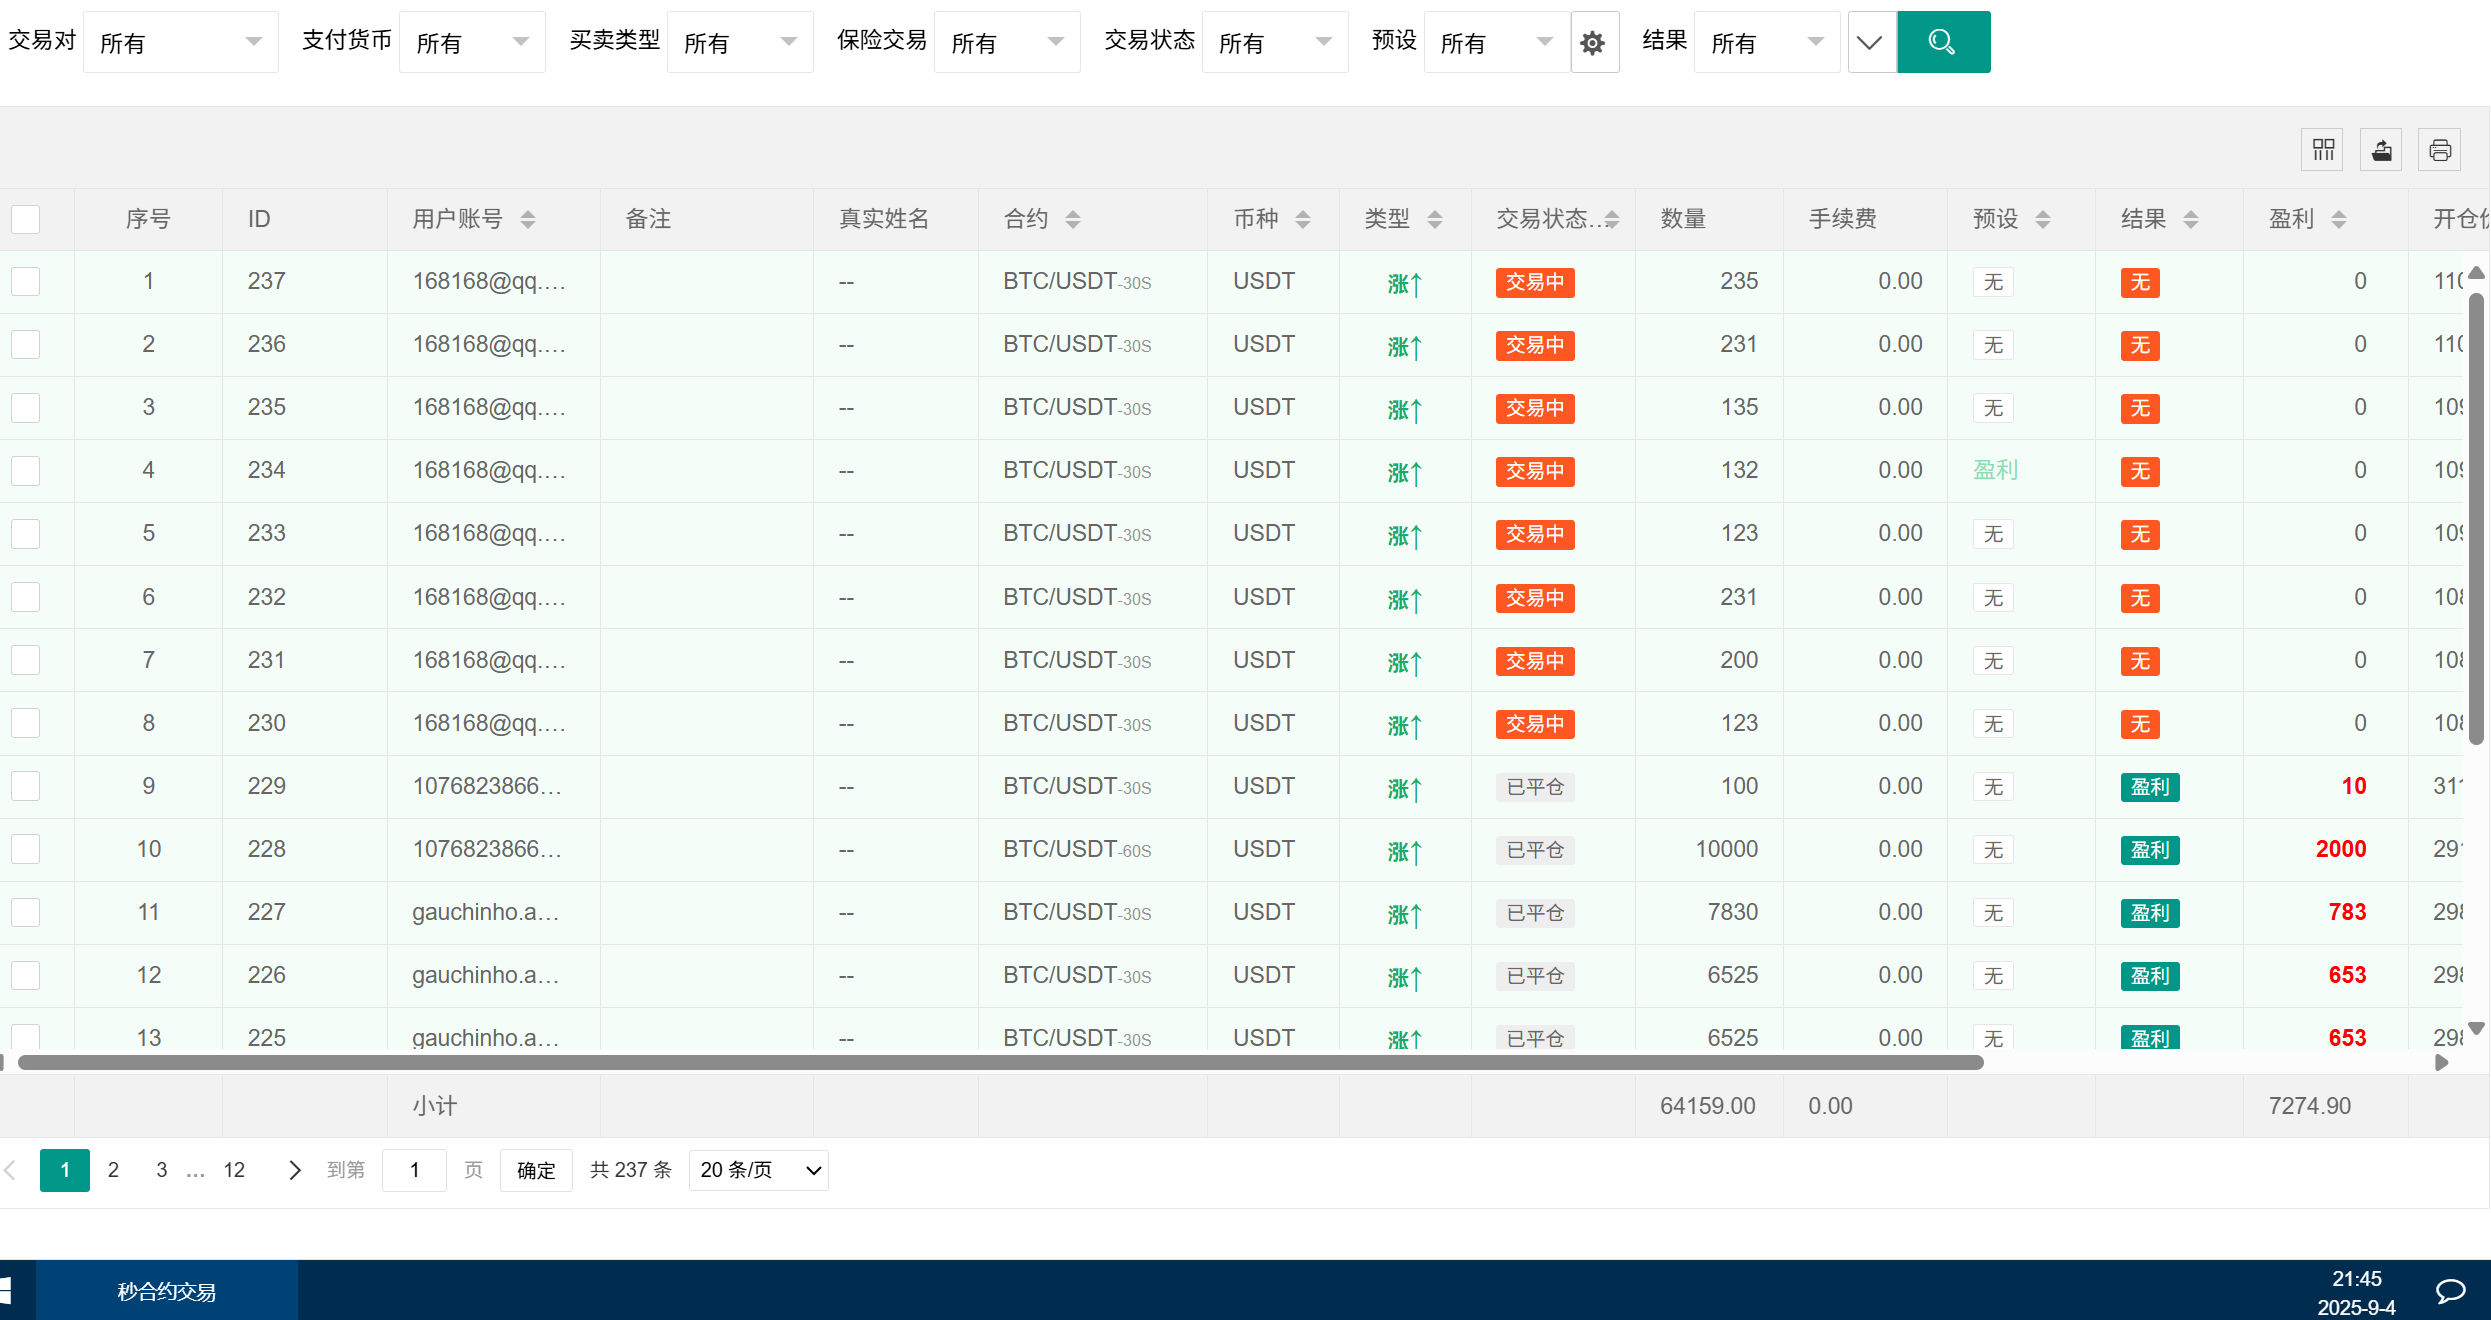
Task: Click the export table icon
Action: 2381,150
